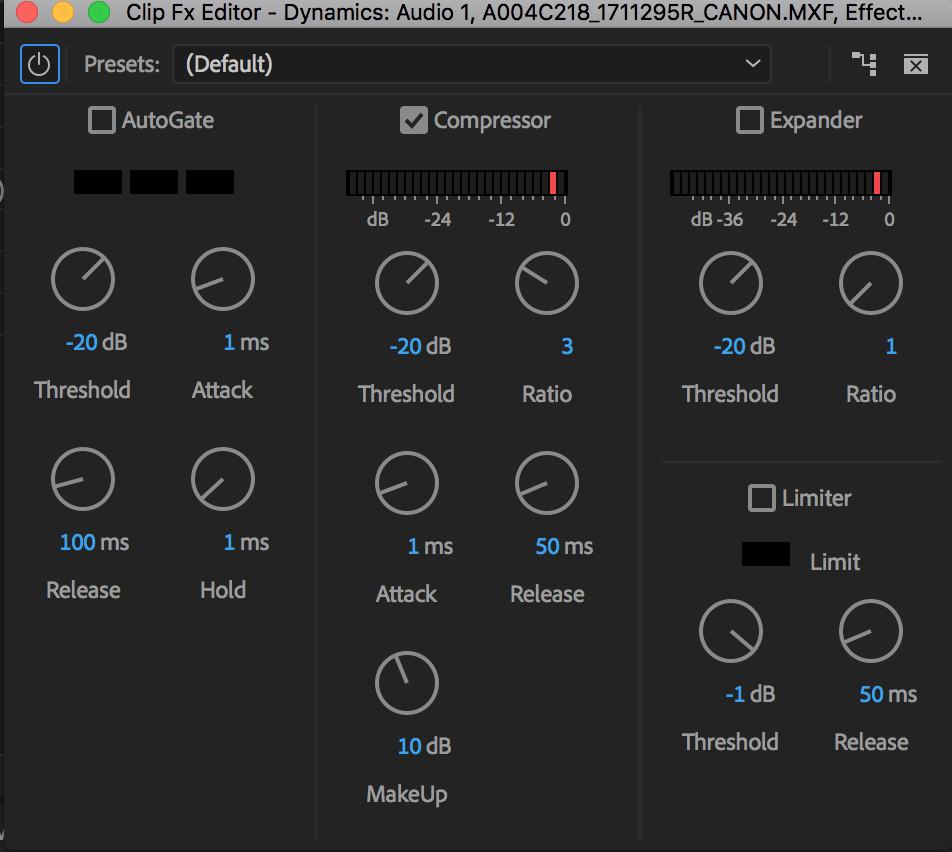Click Expander Ratio value 1
952x852 pixels.
[891, 346]
